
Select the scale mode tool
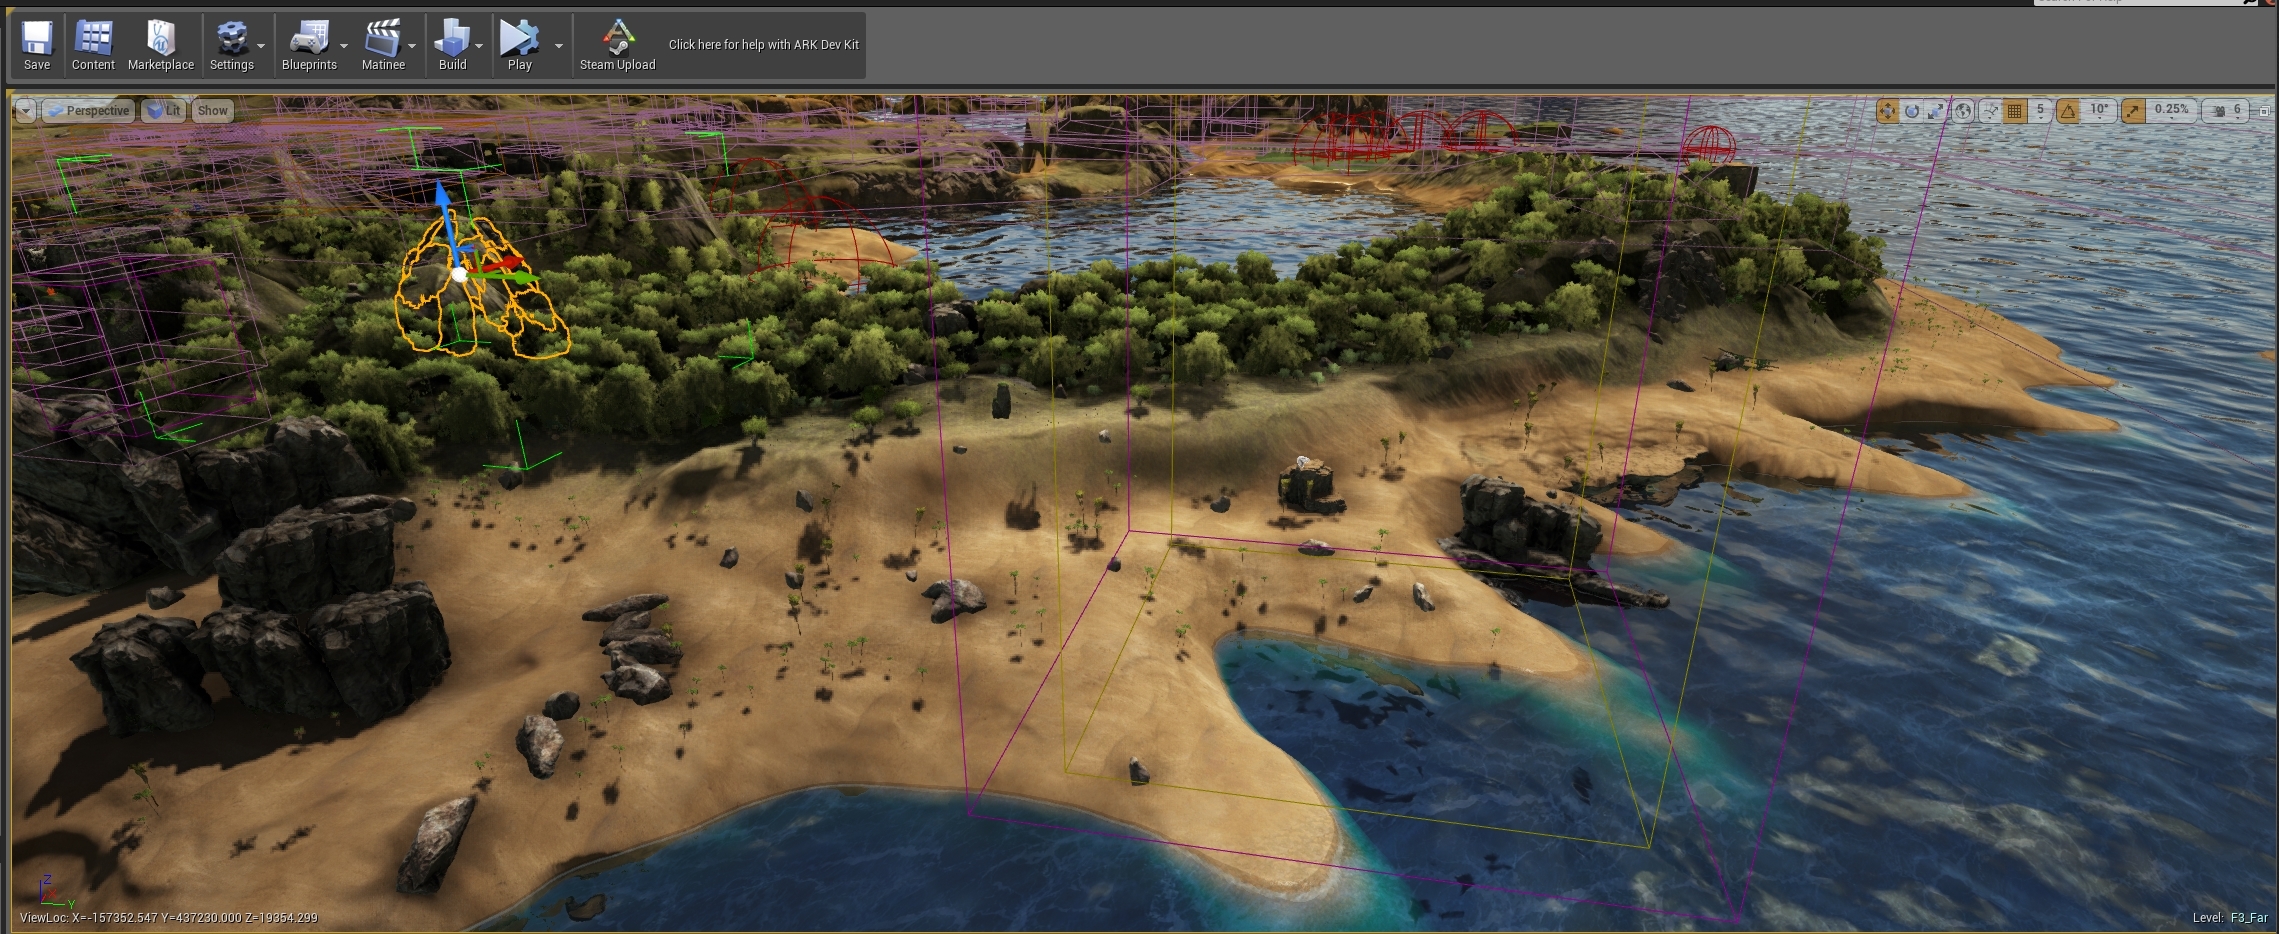[x=1937, y=111]
